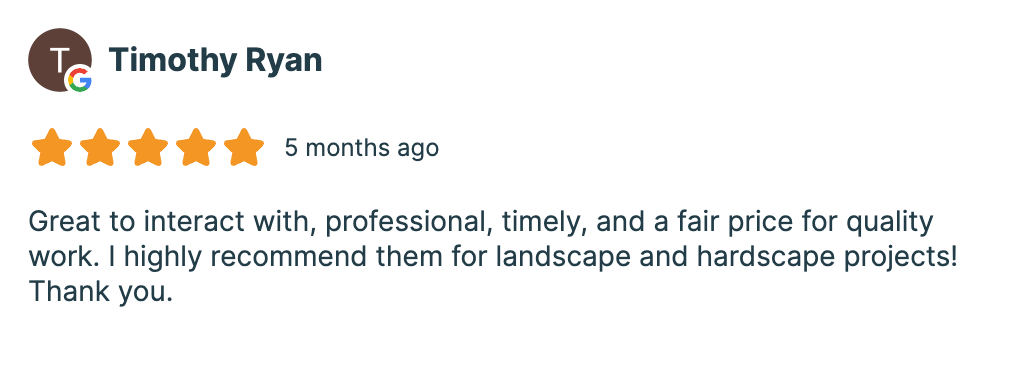Click the fifth orange star
This screenshot has height=370, width=1020.
pyautogui.click(x=244, y=148)
